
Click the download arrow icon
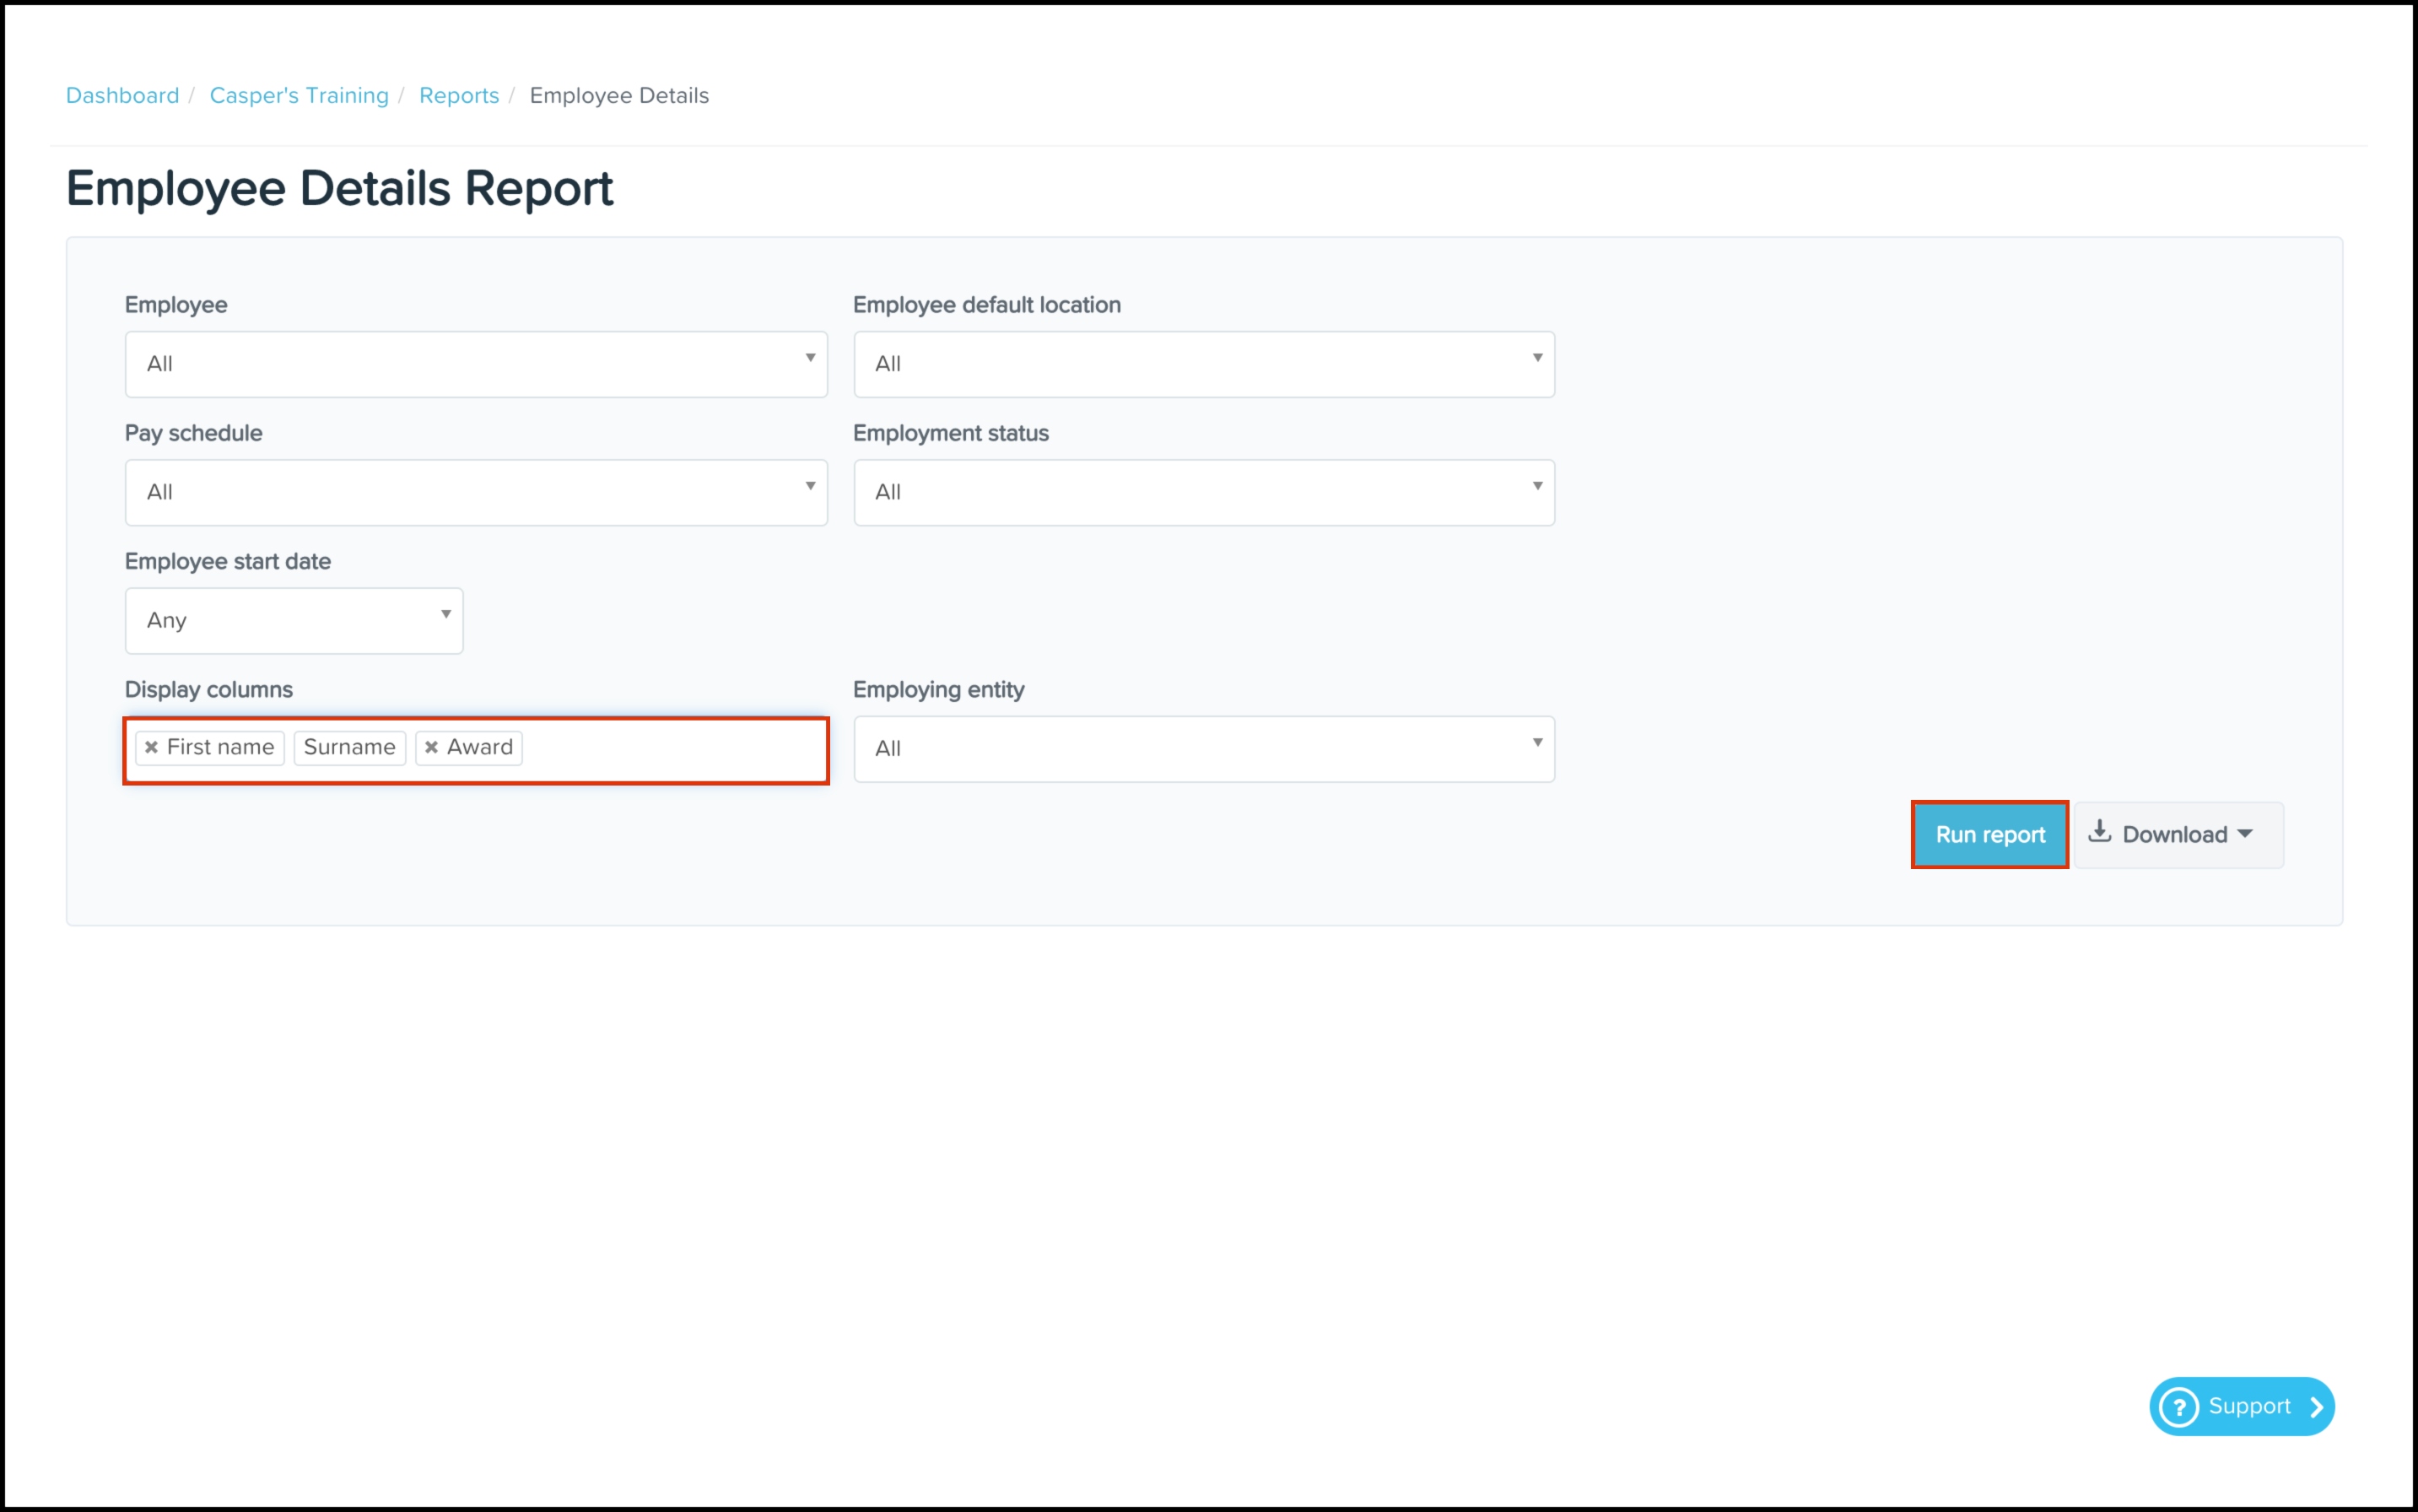click(2099, 832)
